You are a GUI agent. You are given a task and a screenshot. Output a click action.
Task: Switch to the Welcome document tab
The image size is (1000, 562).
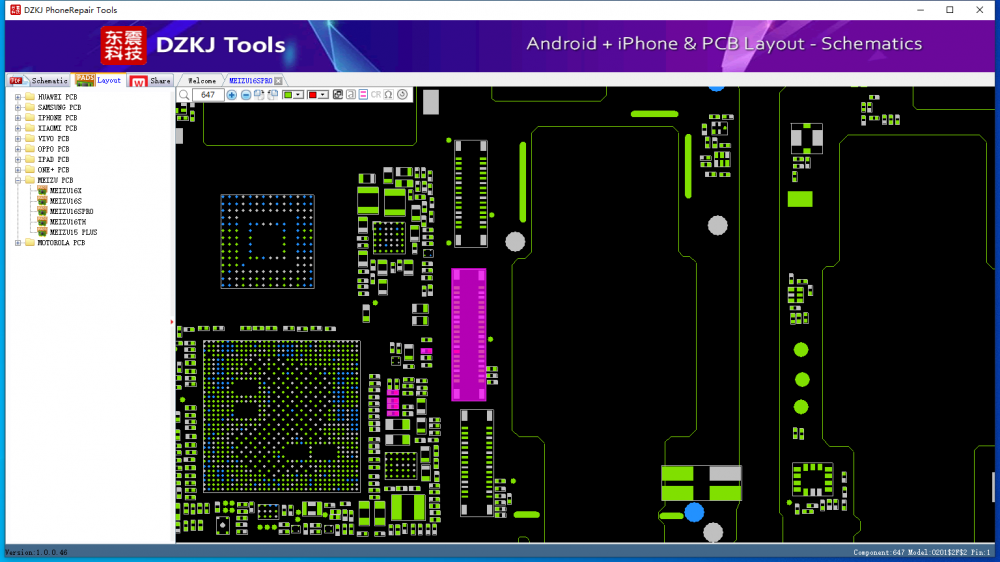202,81
